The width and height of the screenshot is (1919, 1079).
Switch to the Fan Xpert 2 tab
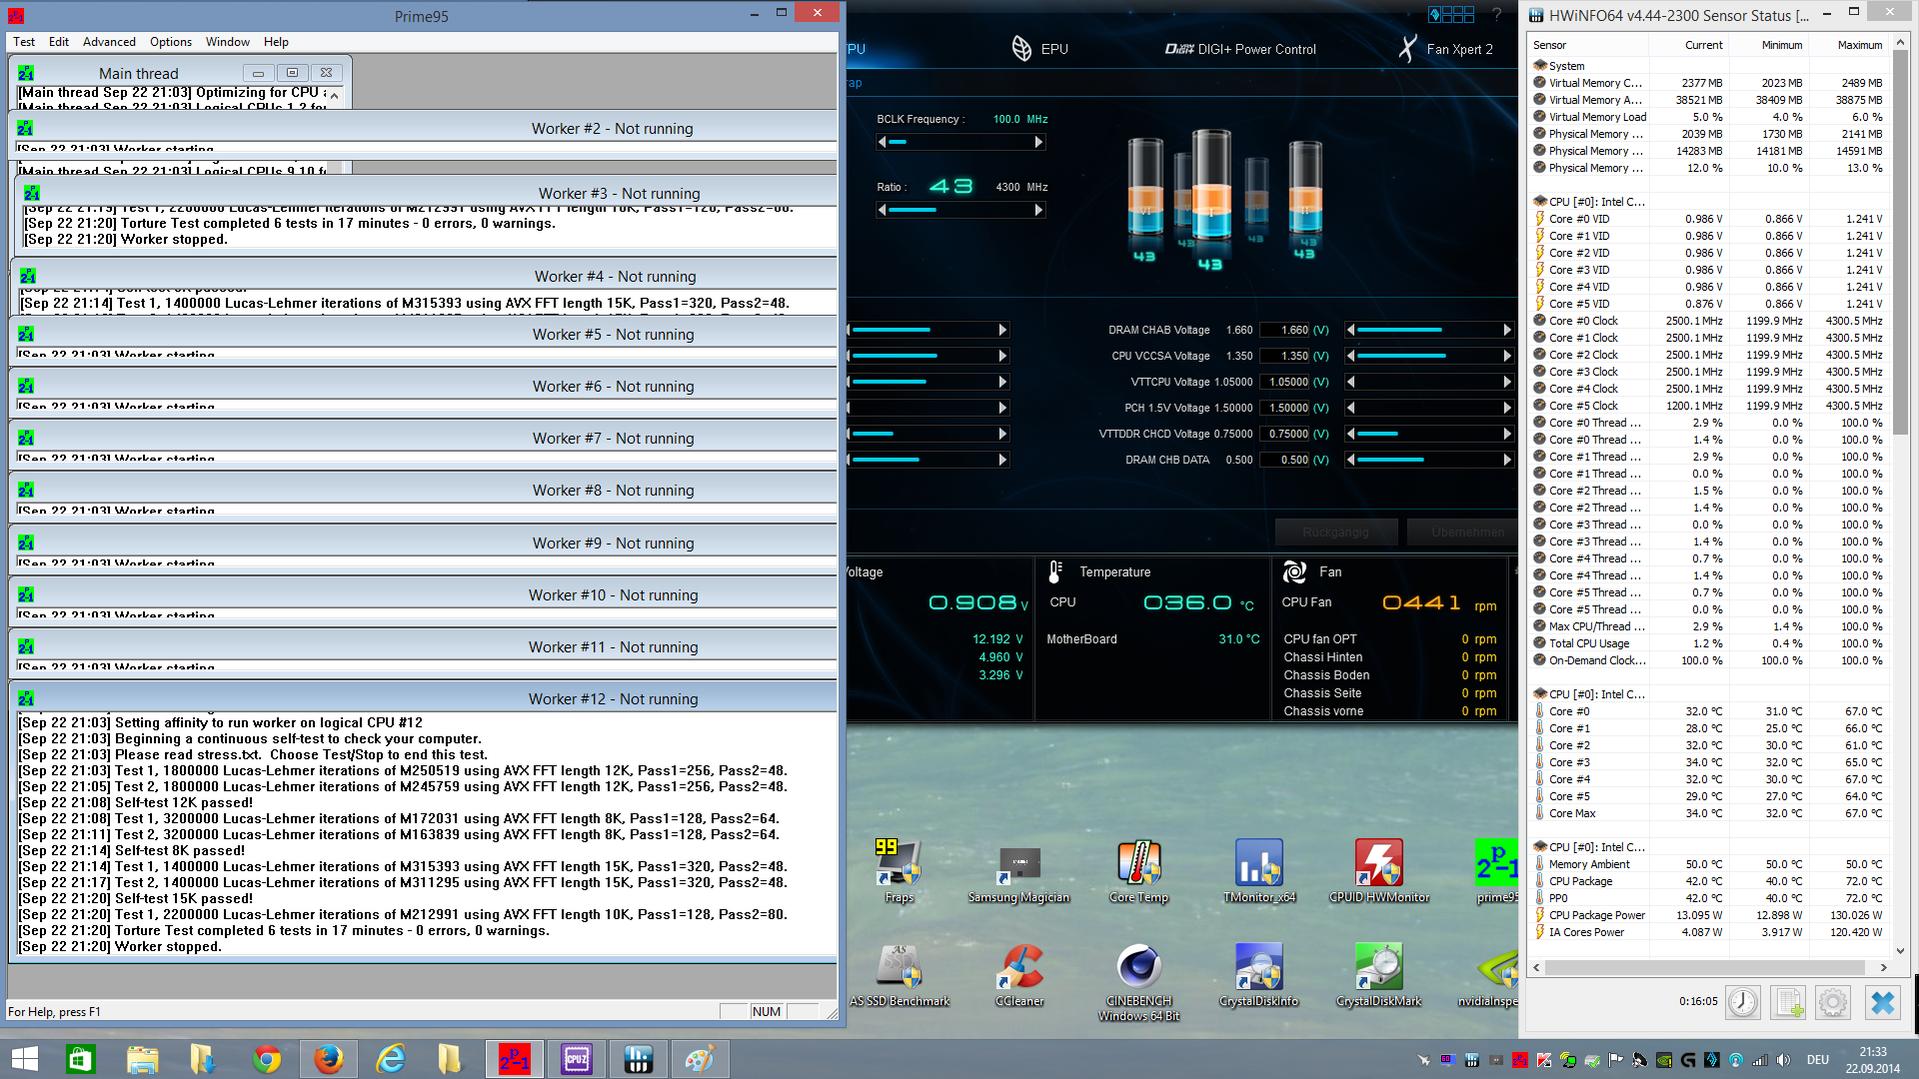(1445, 49)
